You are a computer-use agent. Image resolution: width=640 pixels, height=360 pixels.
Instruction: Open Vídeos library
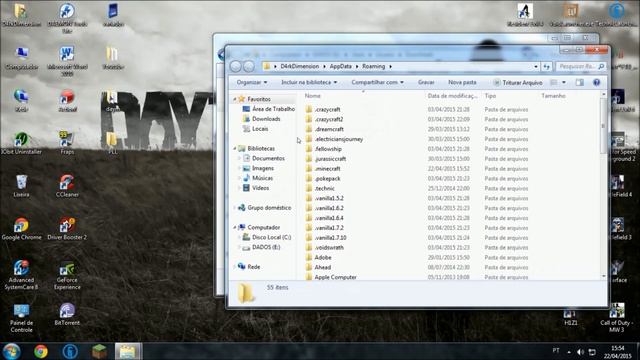click(x=260, y=188)
